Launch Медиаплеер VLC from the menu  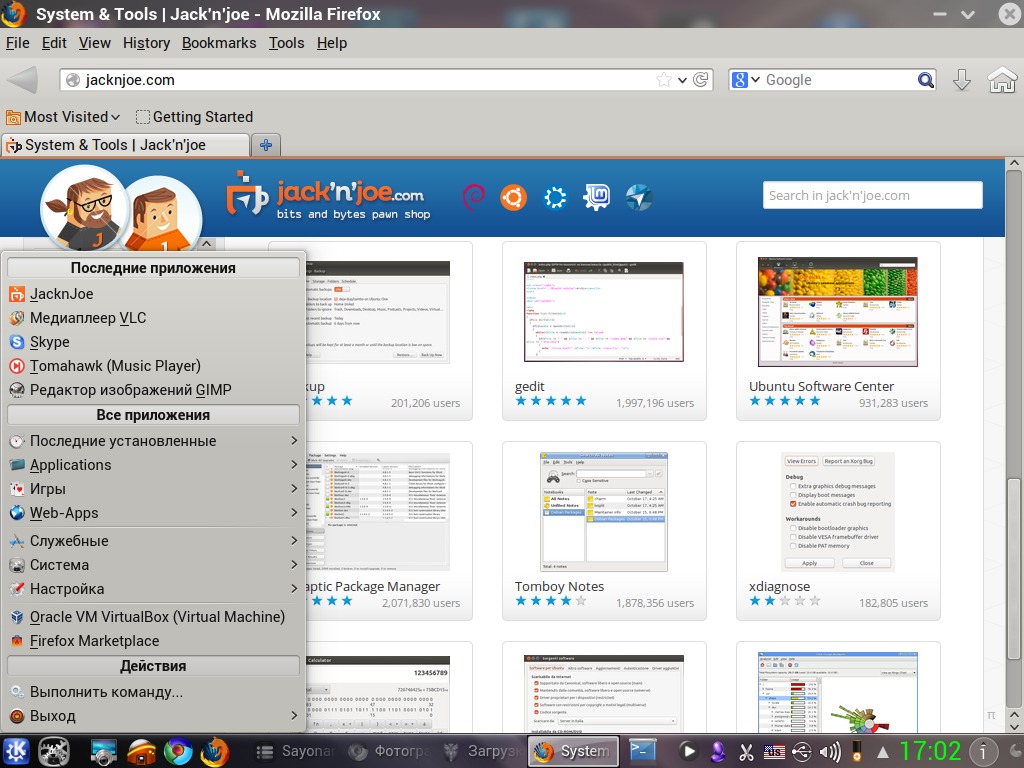(153, 318)
